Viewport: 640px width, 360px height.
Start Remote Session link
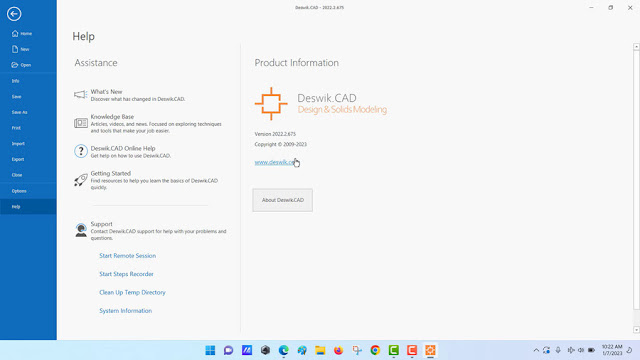point(127,256)
